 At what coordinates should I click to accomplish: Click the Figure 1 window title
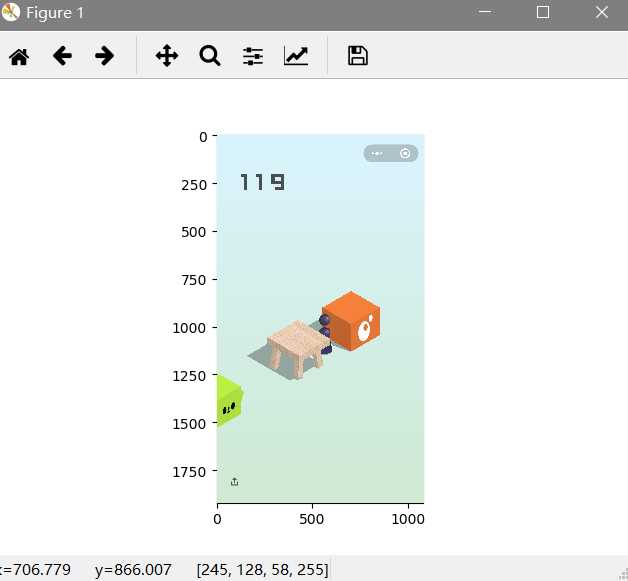pyautogui.click(x=55, y=13)
